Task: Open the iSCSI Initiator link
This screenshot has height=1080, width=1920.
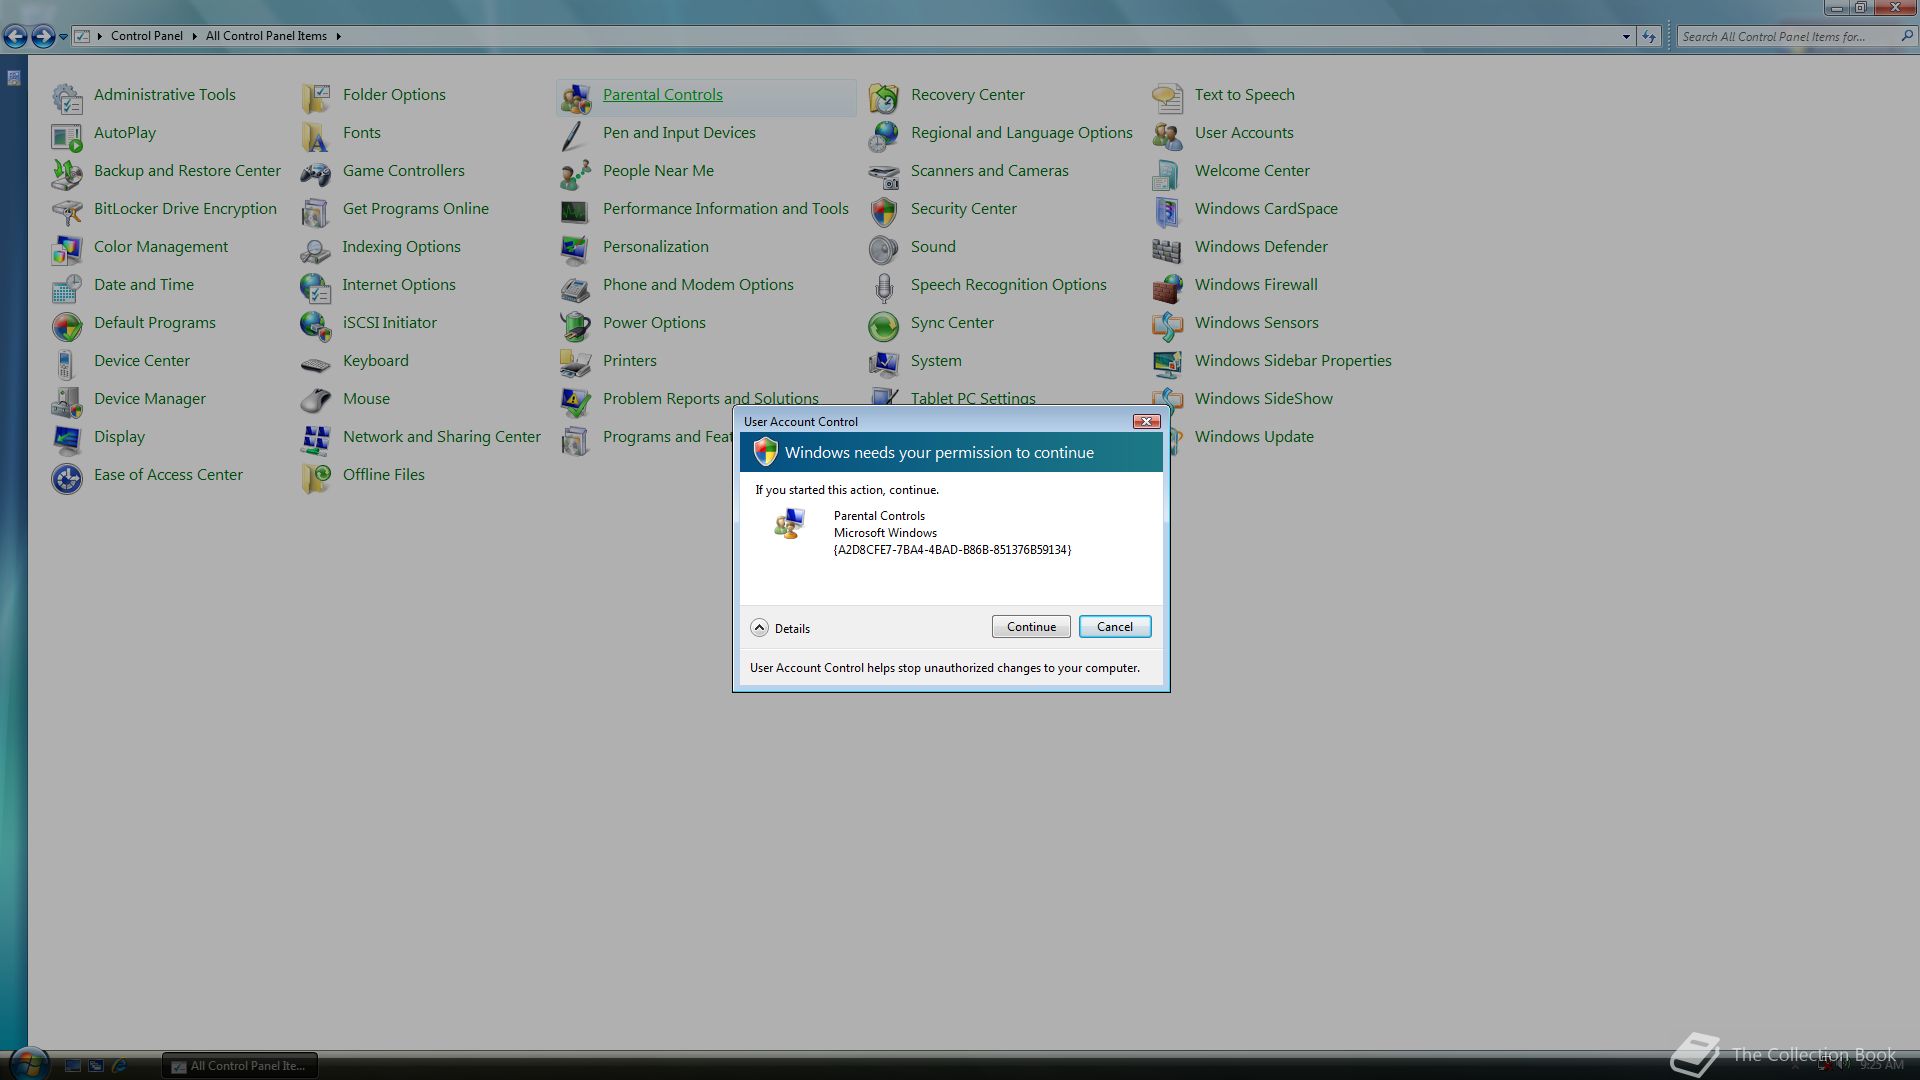Action: coord(389,323)
